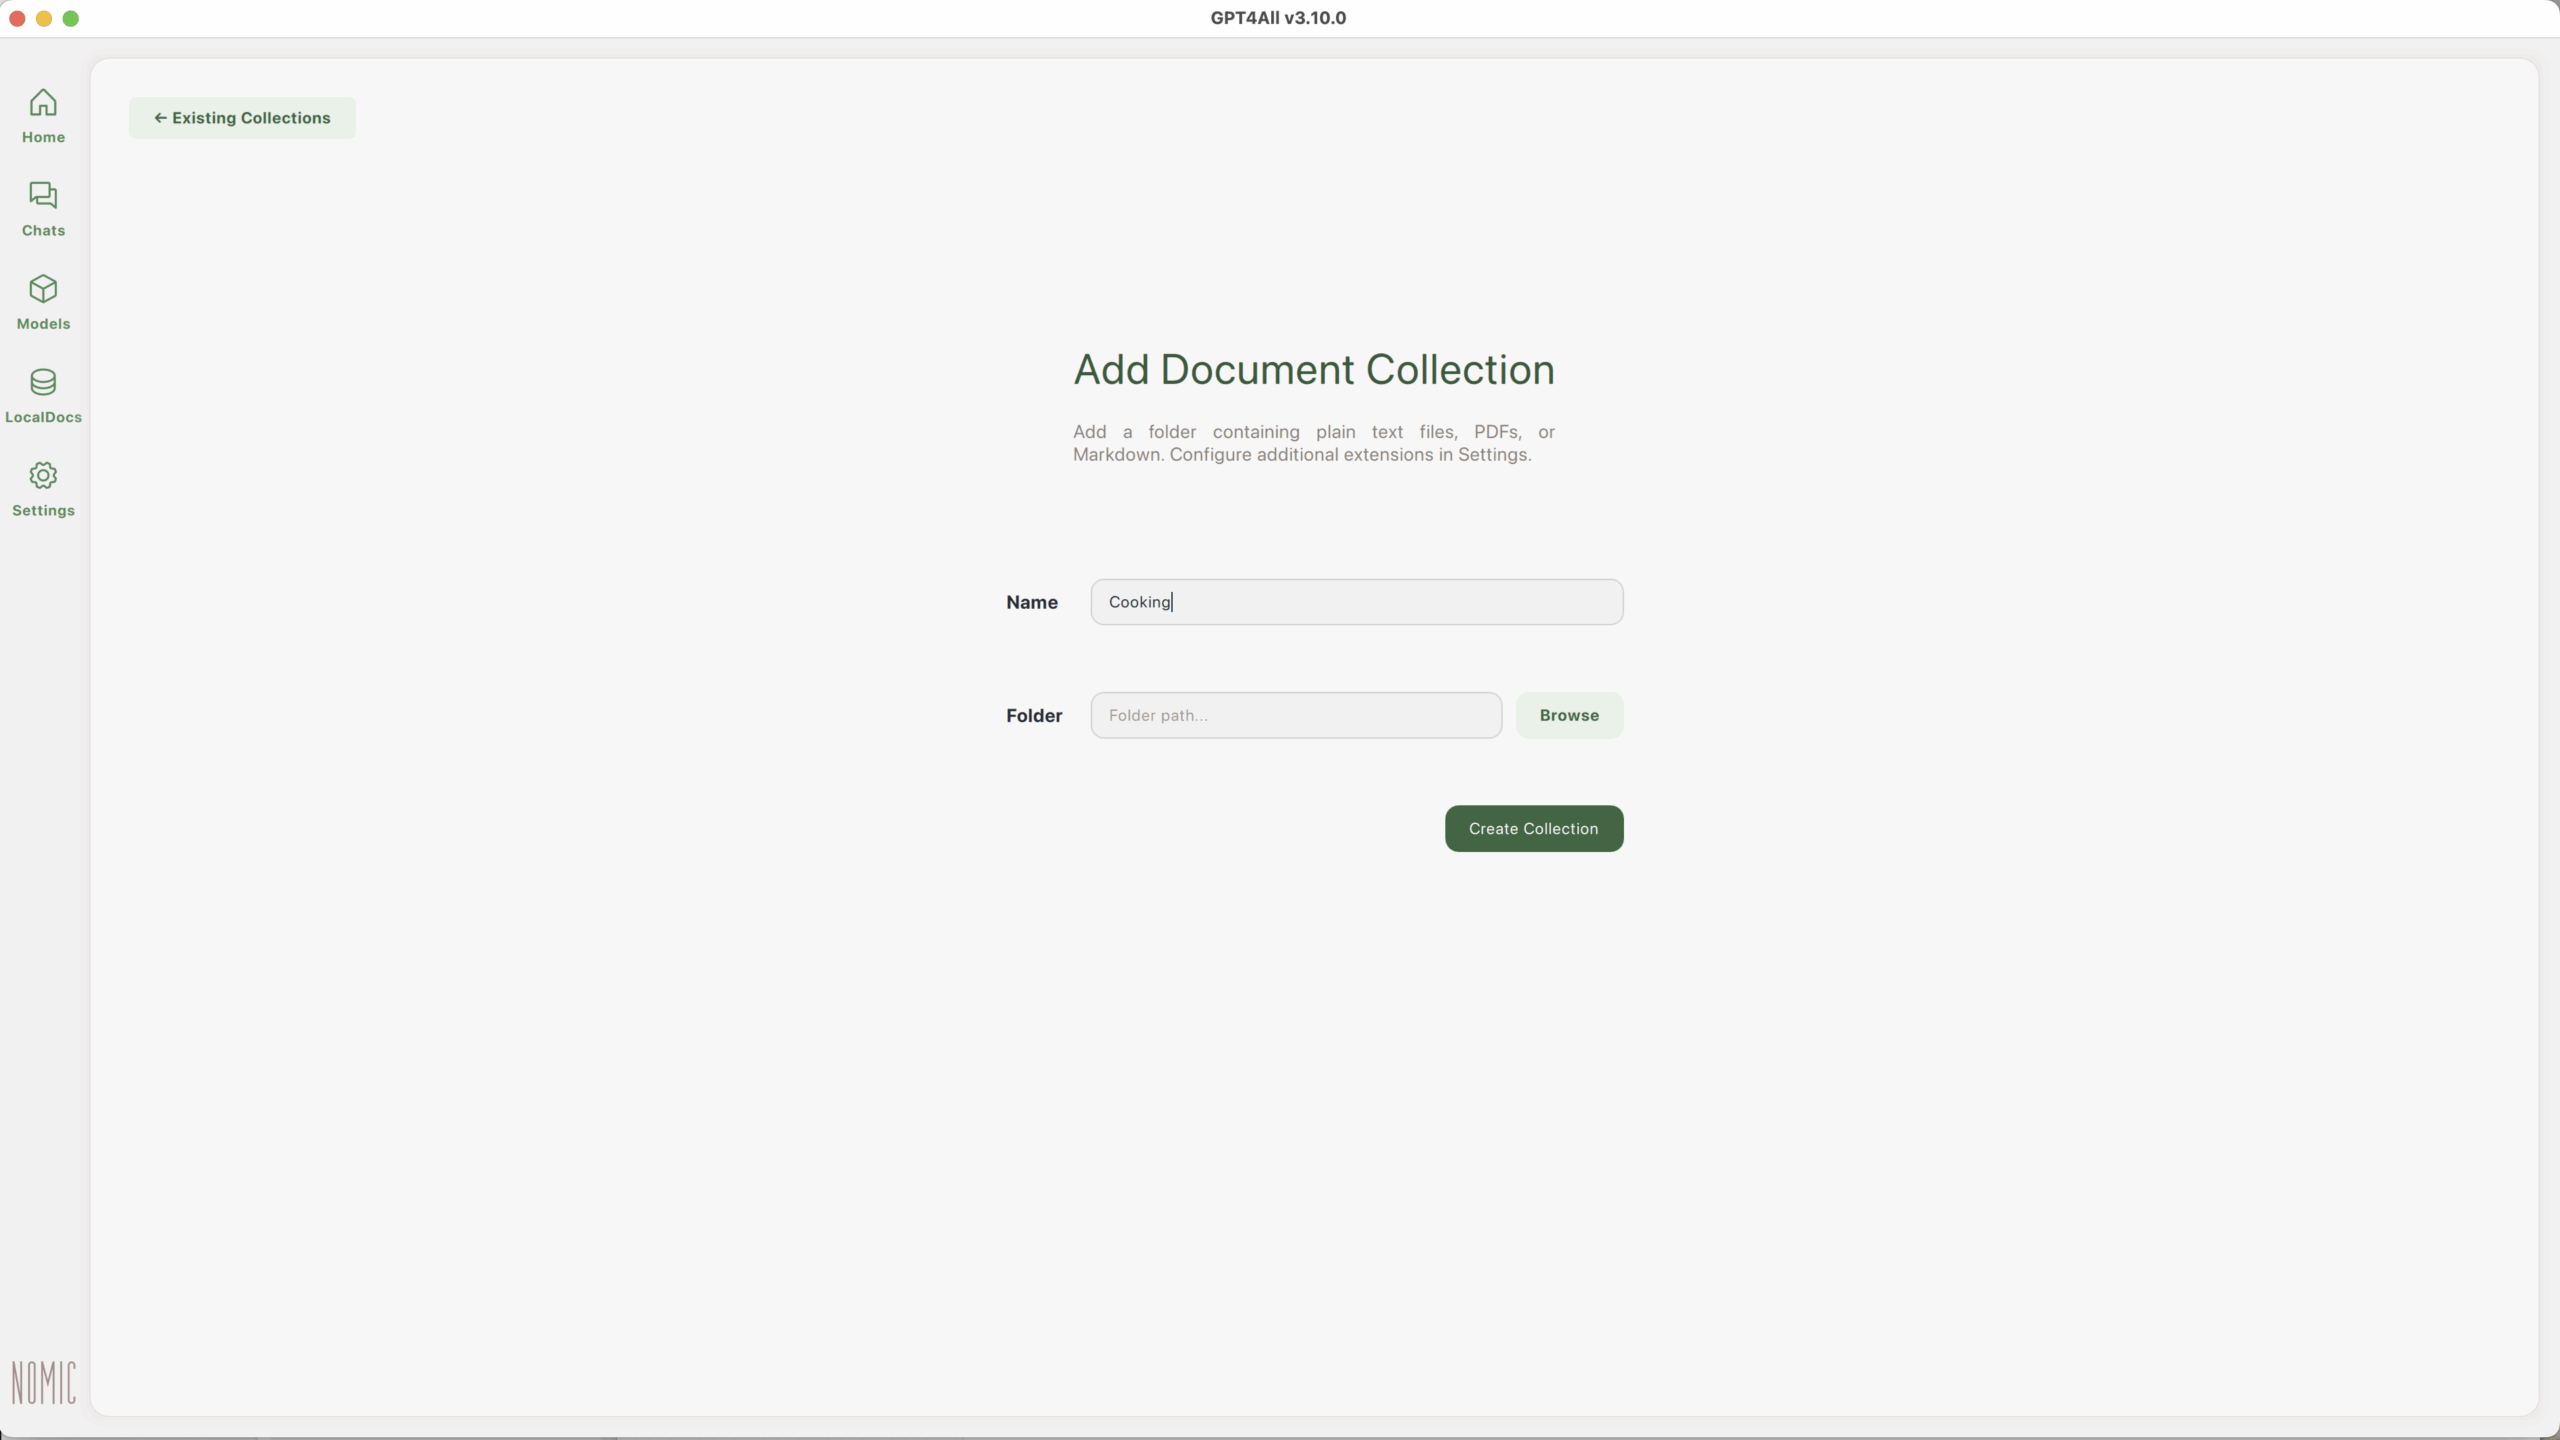
Task: Open the Home view icon
Action: (x=43, y=103)
